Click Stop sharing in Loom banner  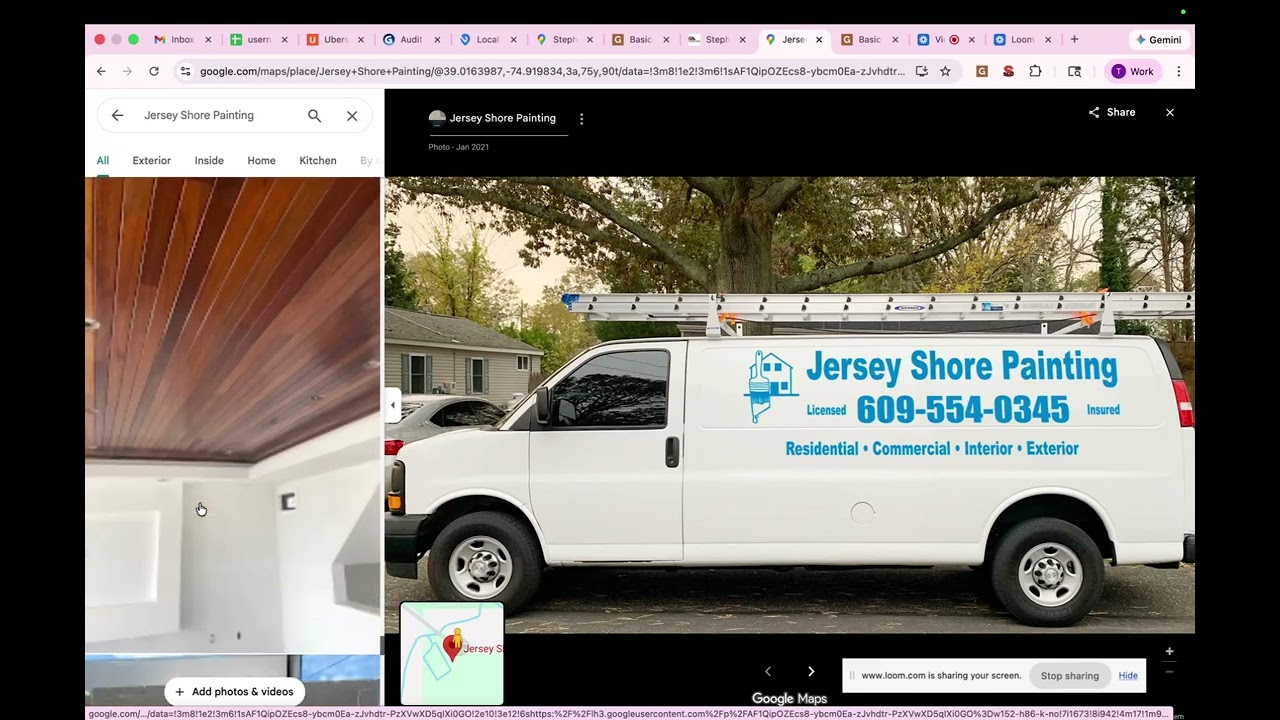pos(1069,676)
